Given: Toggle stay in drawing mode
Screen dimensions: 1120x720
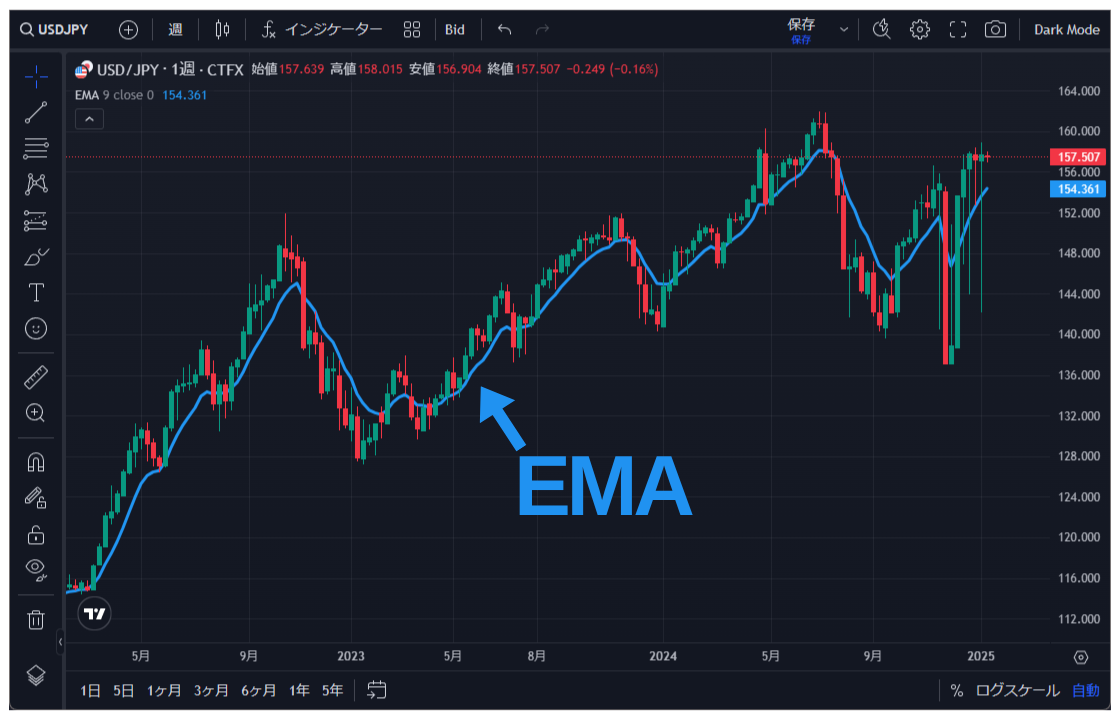Looking at the screenshot, I should [36, 498].
